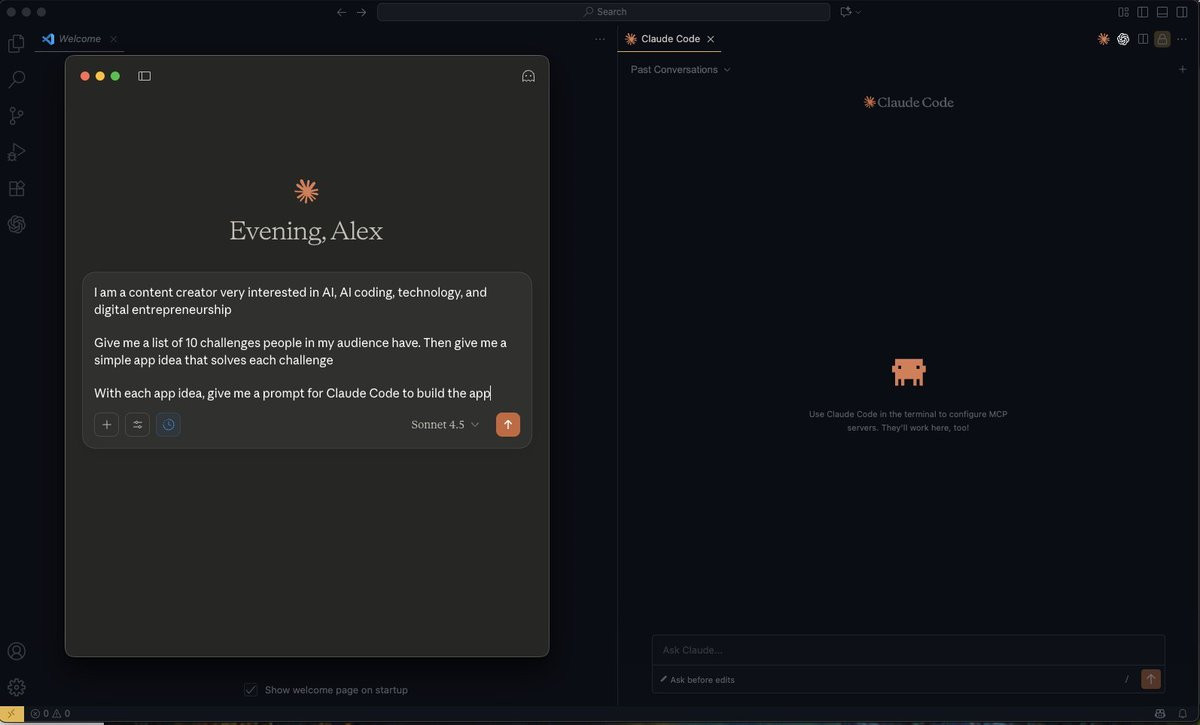Open the Manage gear icon in activity bar
Image resolution: width=1200 pixels, height=725 pixels.
[x=16, y=688]
